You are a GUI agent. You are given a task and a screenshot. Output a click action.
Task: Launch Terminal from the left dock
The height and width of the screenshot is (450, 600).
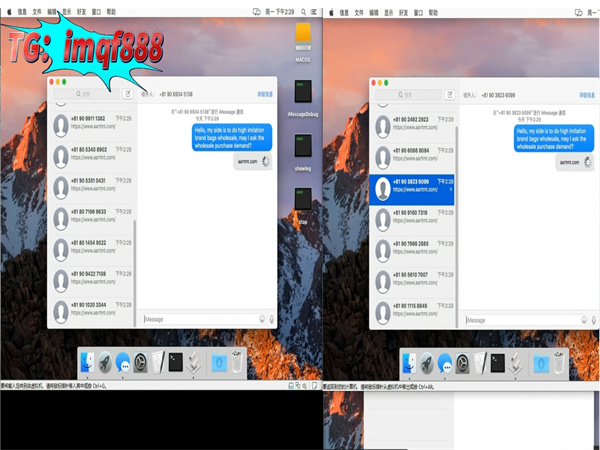176,362
